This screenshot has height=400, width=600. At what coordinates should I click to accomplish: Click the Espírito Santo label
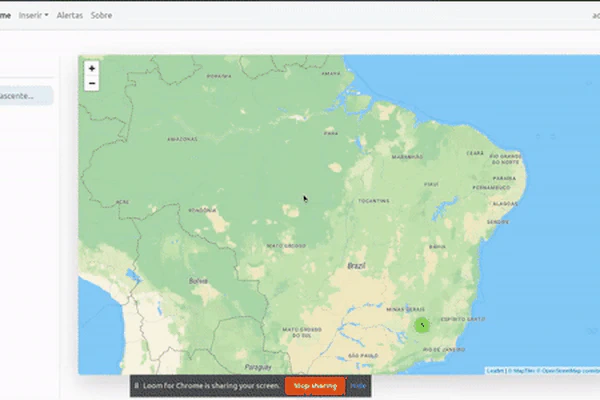(463, 319)
